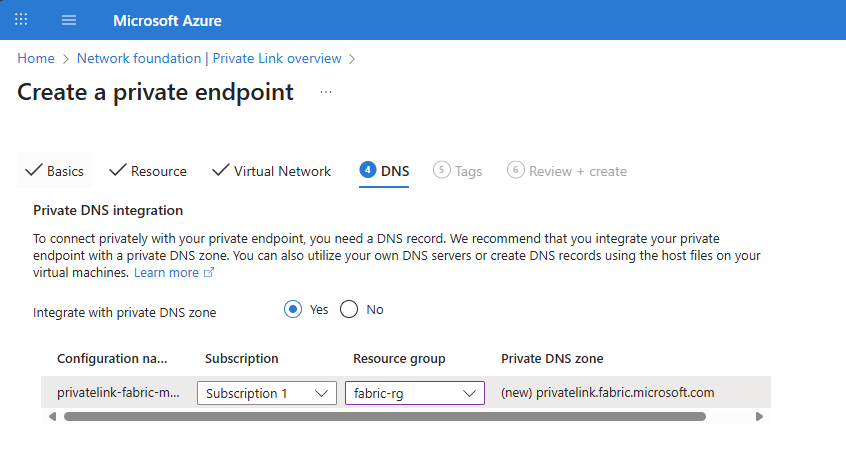Click the step 5 circle badge for Tags
This screenshot has height=451, width=846.
click(441, 170)
